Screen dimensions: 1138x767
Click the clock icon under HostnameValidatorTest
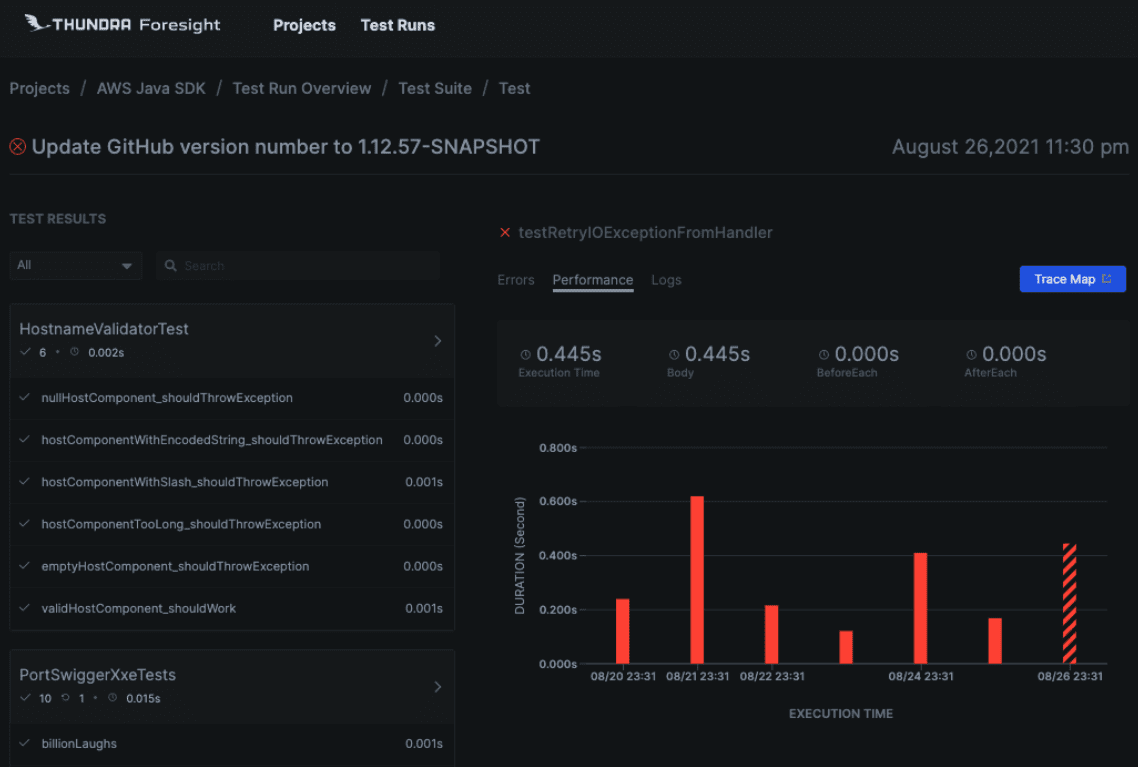tap(74, 352)
